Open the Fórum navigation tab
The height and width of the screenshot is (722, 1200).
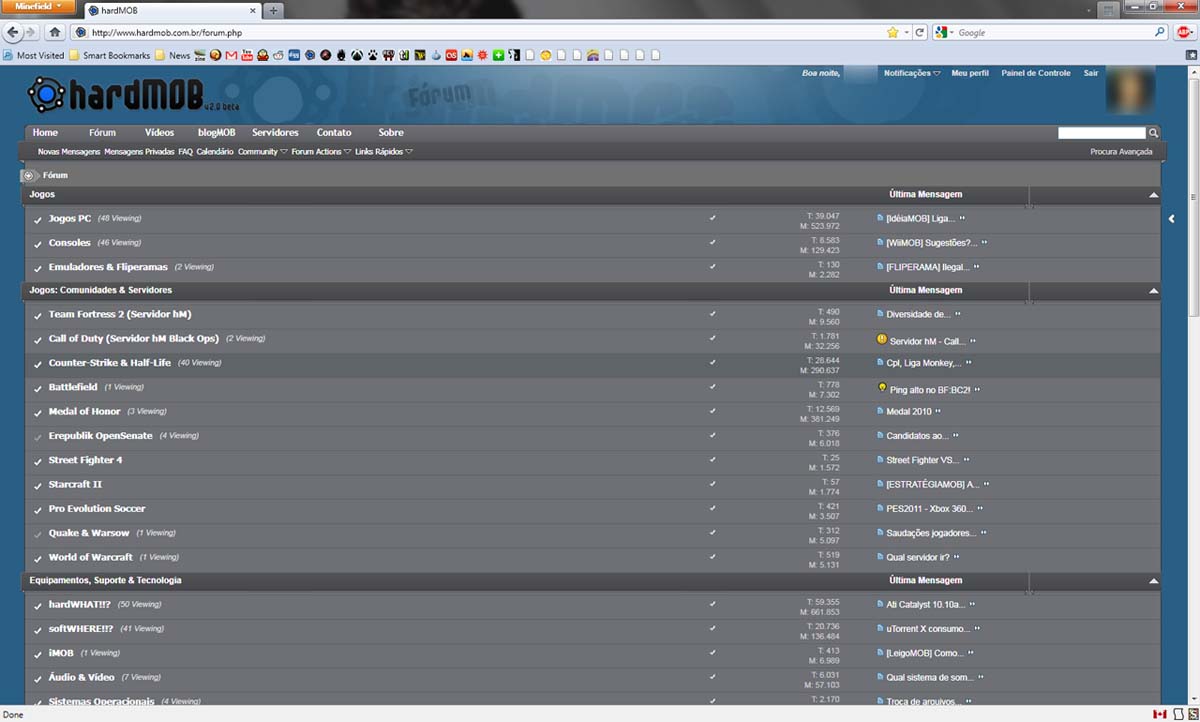102,132
